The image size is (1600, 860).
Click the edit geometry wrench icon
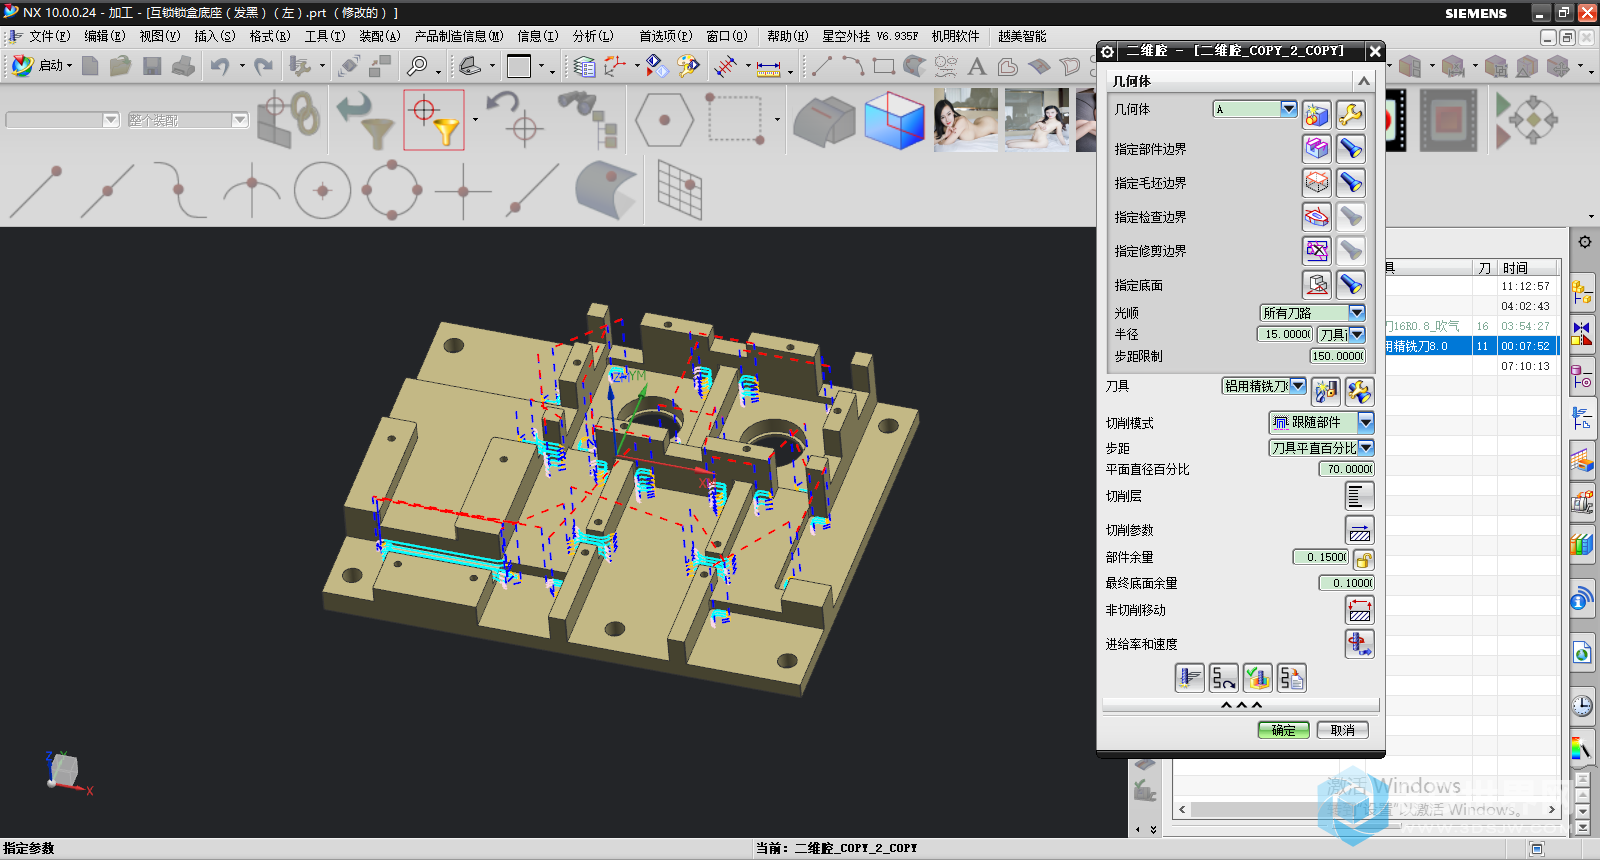pos(1351,114)
